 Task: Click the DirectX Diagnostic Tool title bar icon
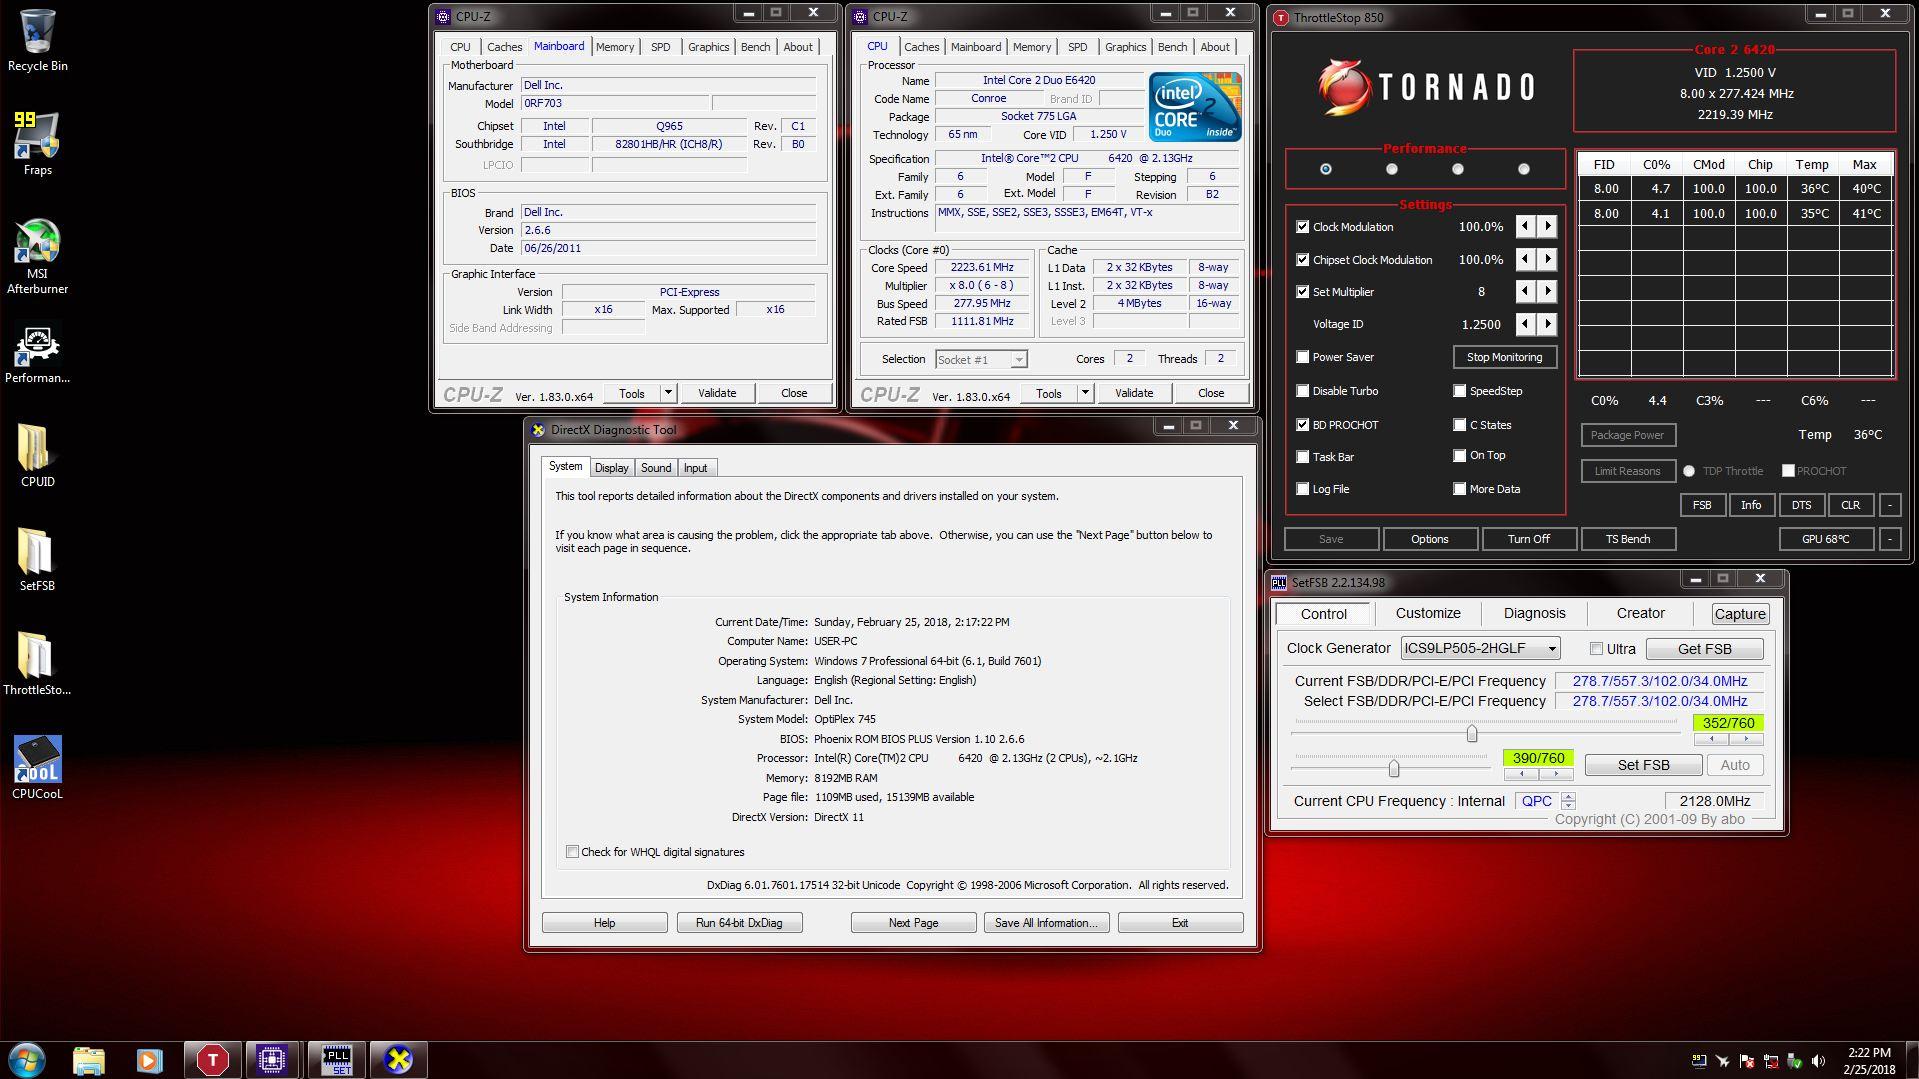(x=538, y=430)
